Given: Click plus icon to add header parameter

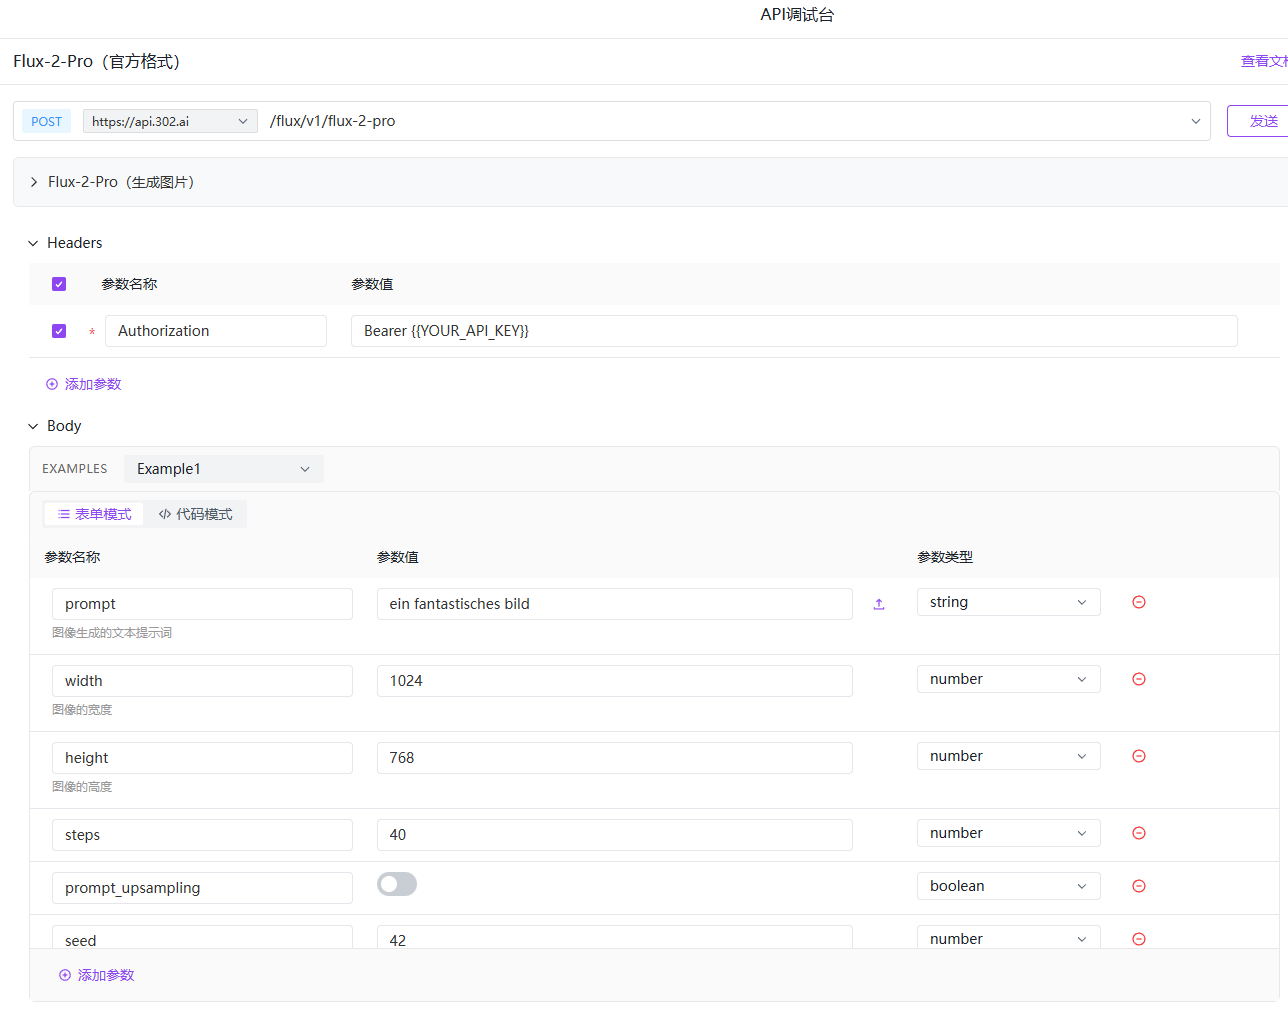Looking at the screenshot, I should tap(52, 384).
